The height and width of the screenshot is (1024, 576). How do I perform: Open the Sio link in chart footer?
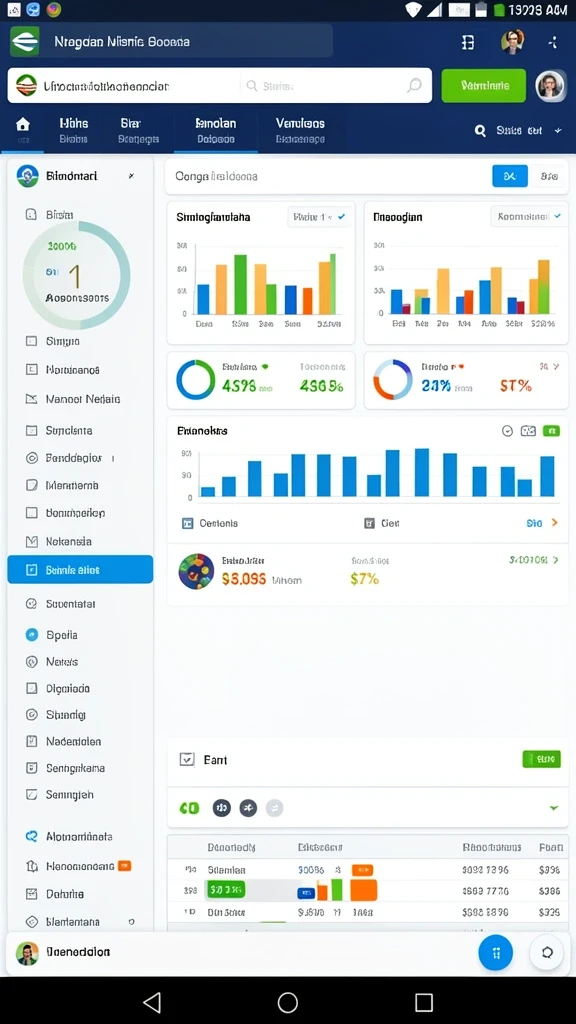coord(534,523)
